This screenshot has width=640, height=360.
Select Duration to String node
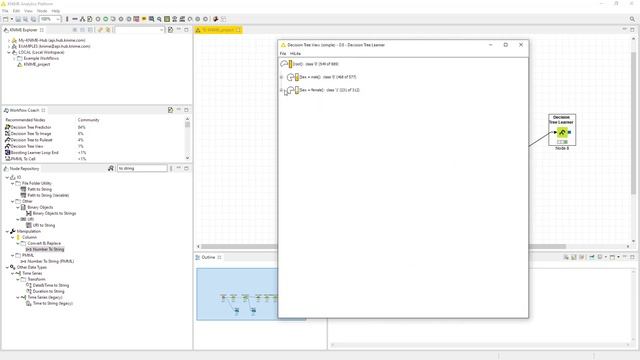(48, 291)
